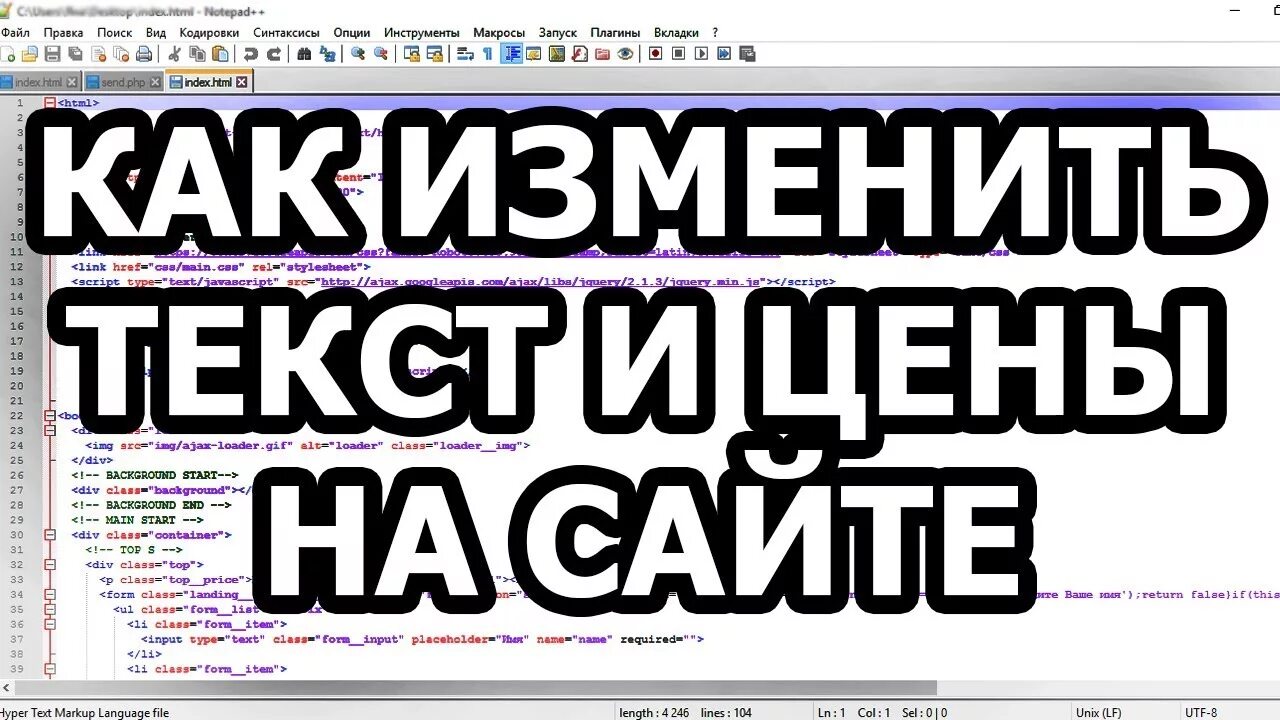Click the Paste toolbar icon
This screenshot has height=720, width=1280.
[x=220, y=54]
